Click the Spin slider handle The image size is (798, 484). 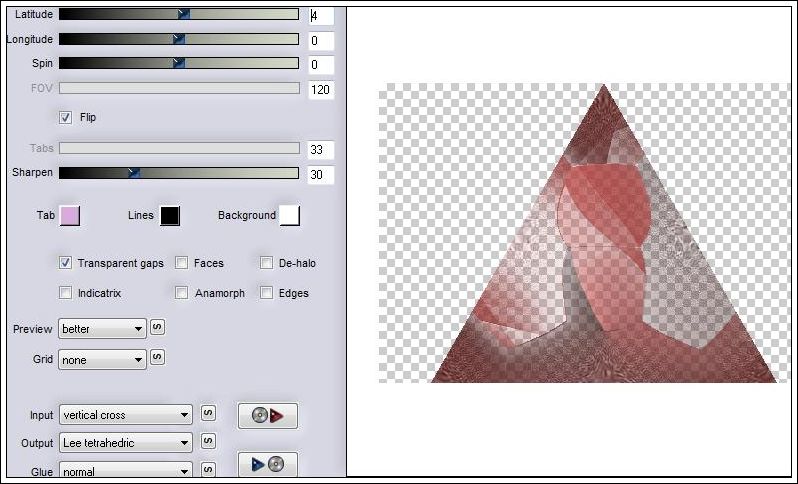coord(178,63)
